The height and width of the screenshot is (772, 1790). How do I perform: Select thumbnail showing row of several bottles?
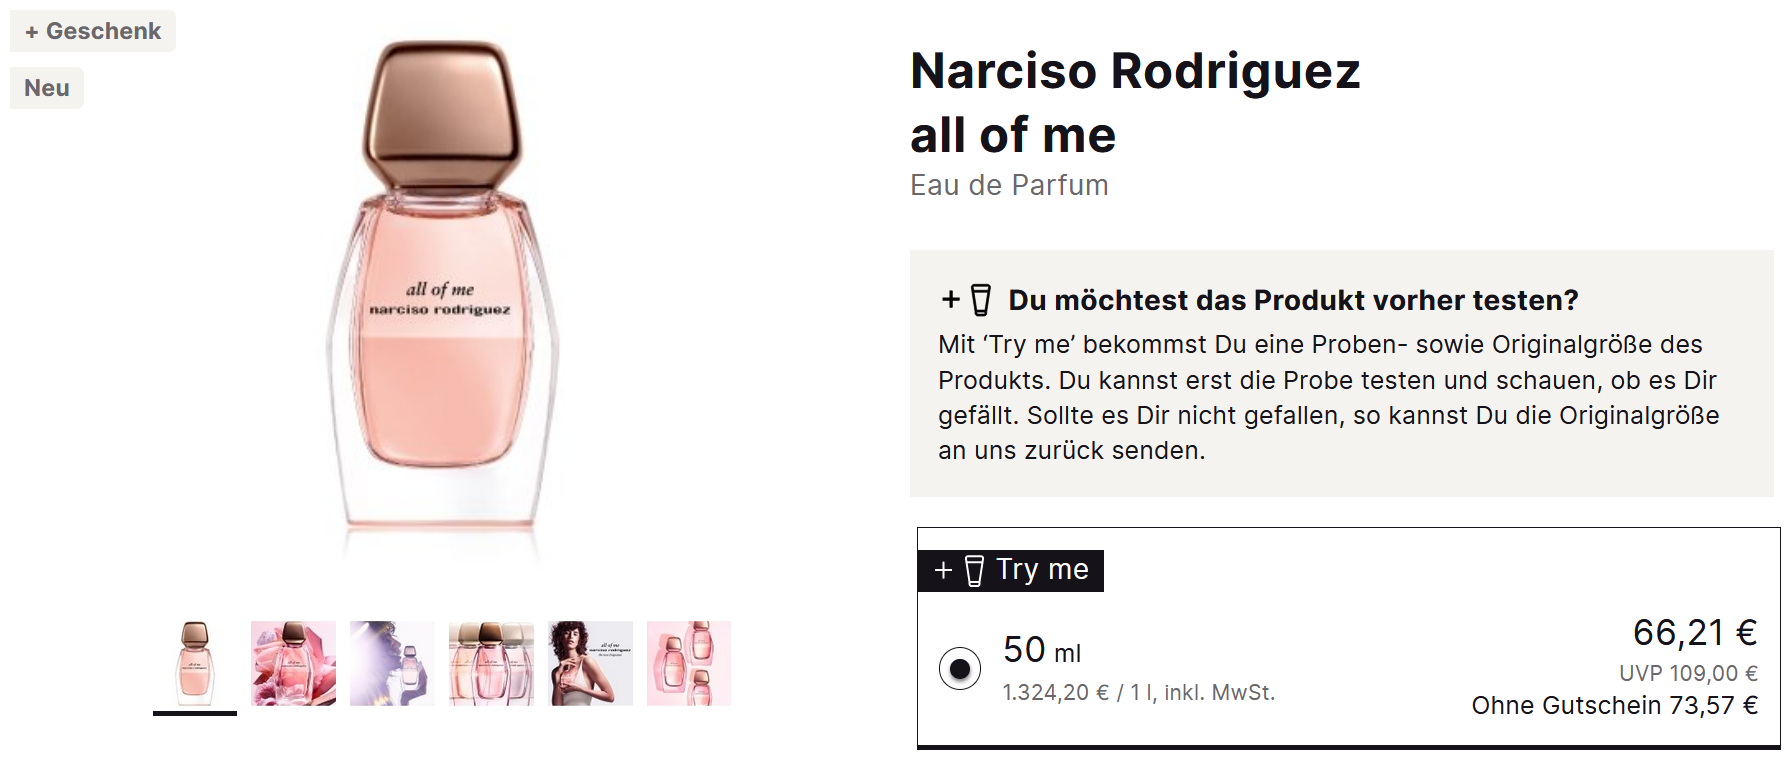click(x=491, y=663)
